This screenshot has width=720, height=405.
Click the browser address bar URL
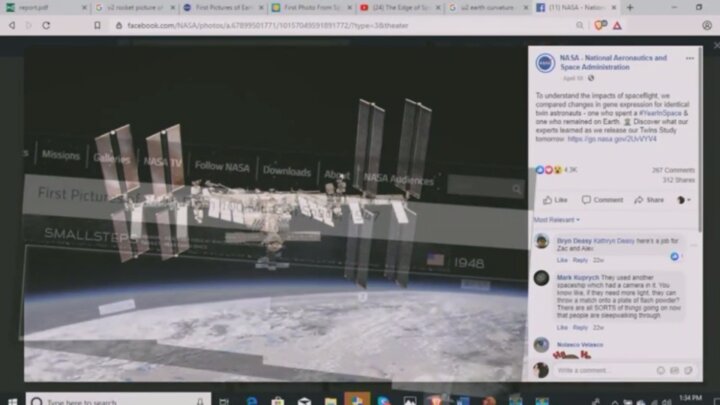268,25
